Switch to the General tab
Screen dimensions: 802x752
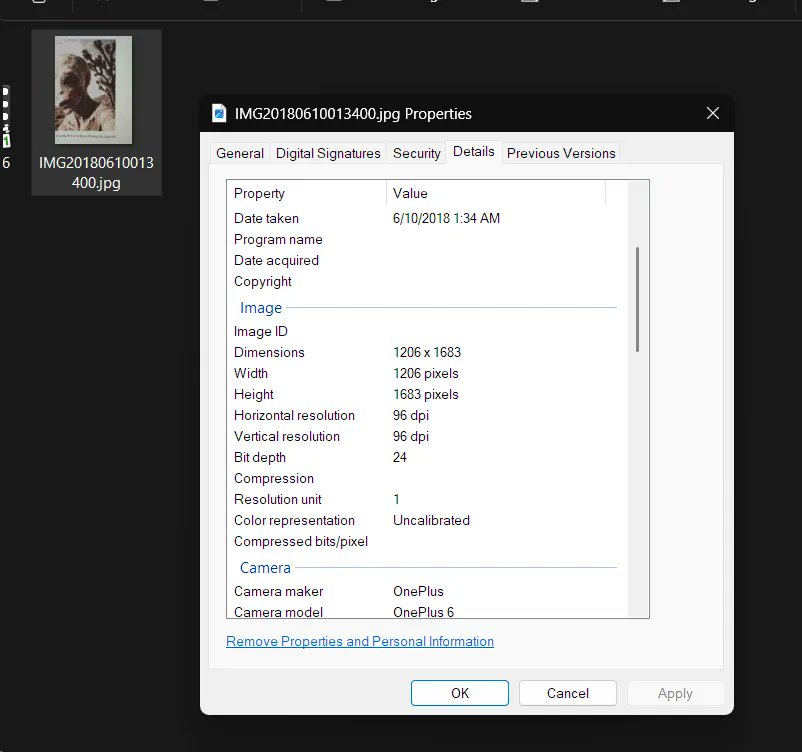(240, 153)
